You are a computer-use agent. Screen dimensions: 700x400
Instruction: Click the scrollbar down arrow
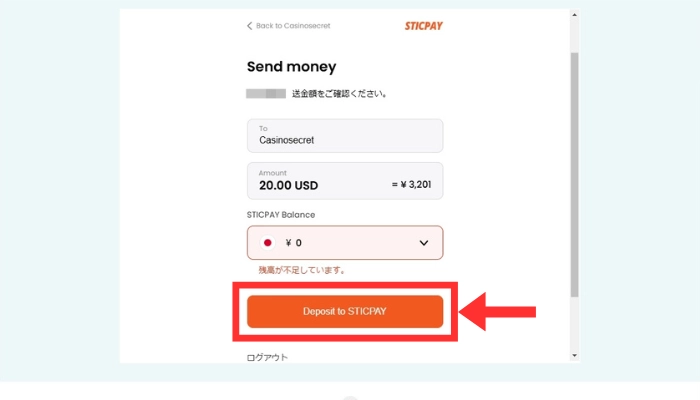574,355
